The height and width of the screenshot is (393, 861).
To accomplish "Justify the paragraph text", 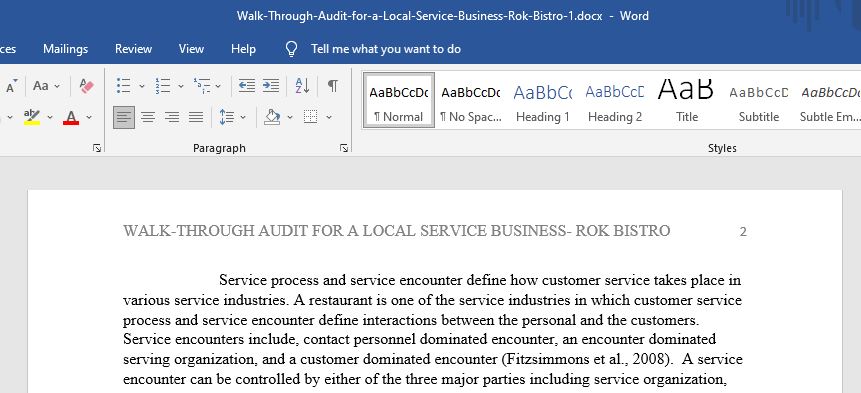I will 196,117.
